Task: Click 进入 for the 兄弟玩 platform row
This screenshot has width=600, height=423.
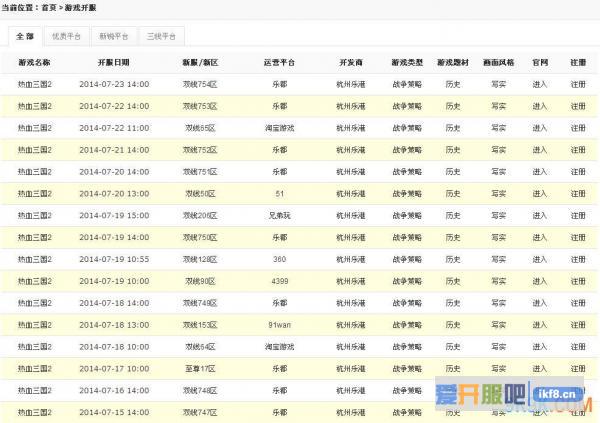Action: tap(540, 216)
